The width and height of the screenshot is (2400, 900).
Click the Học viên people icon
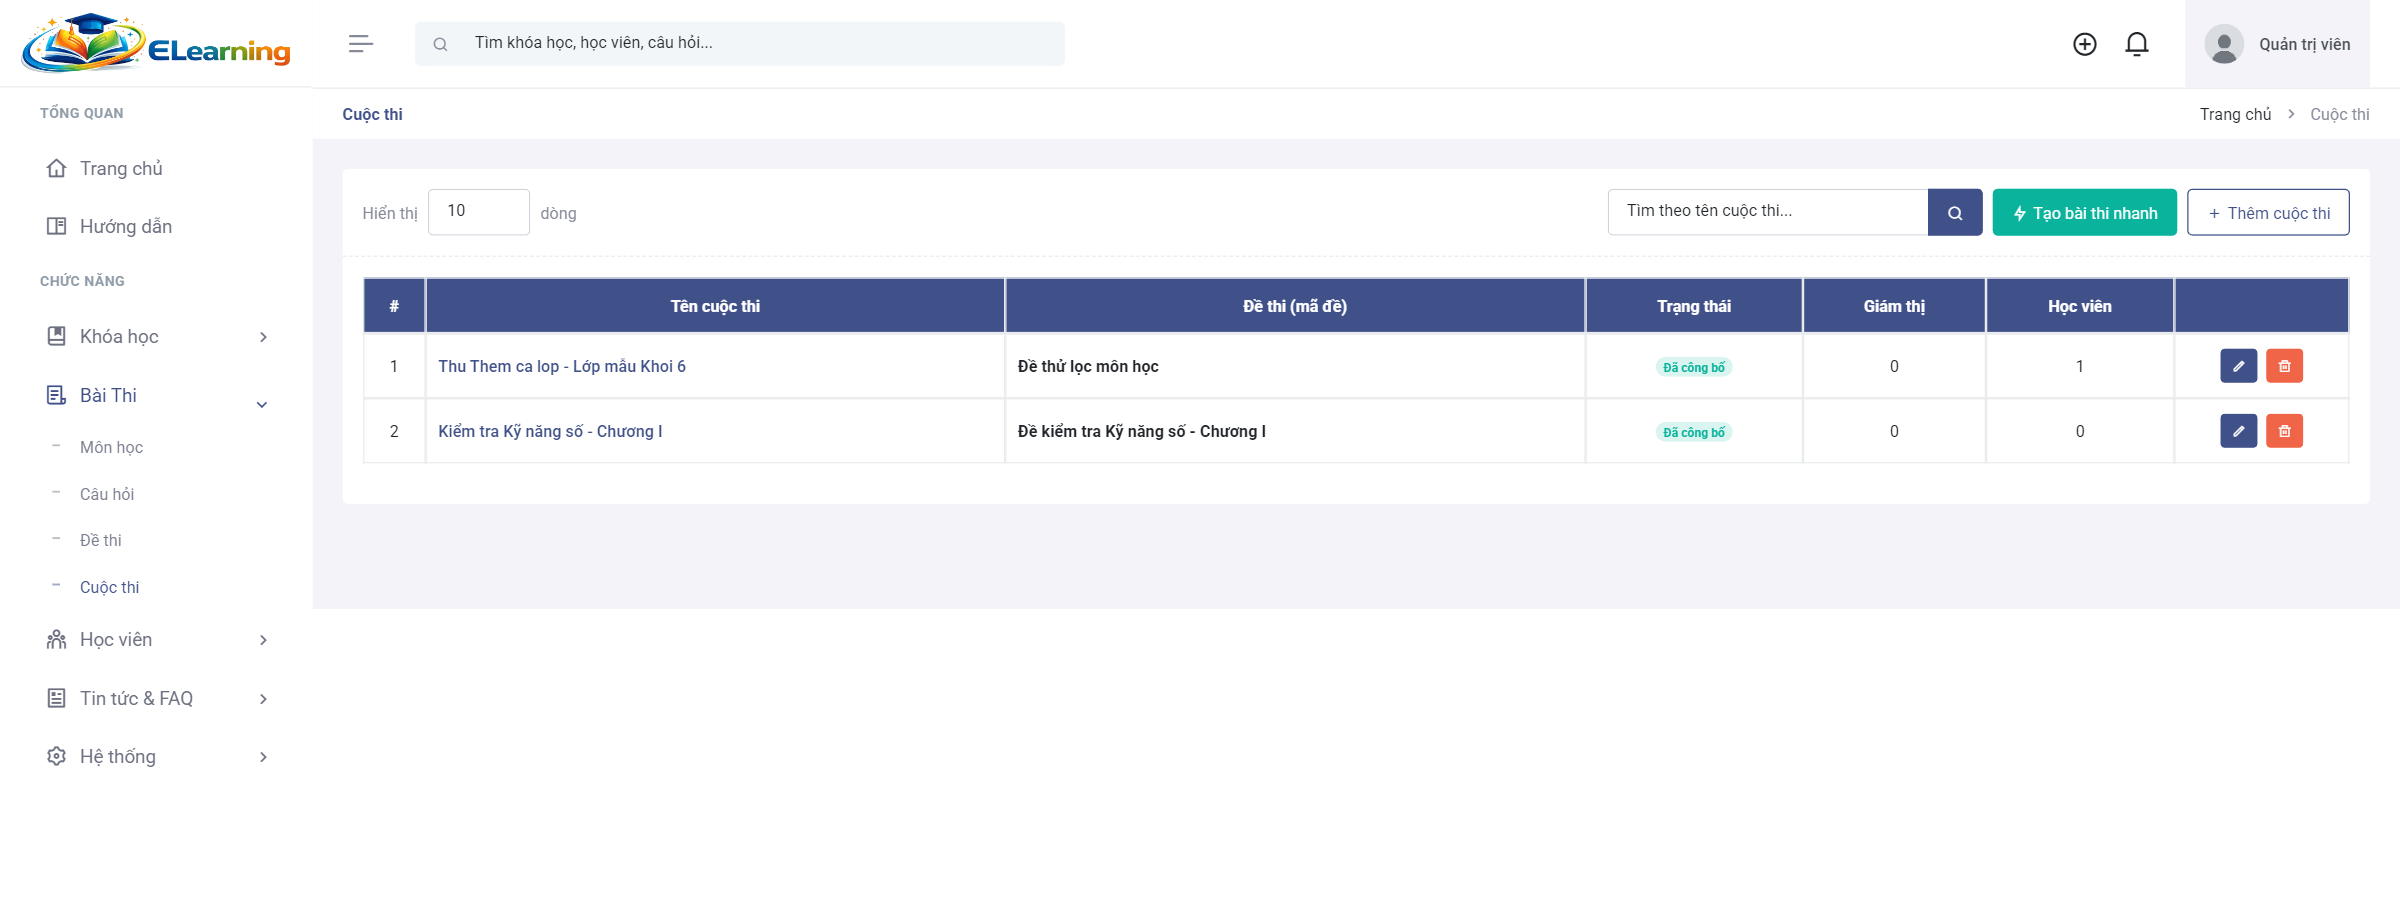pyautogui.click(x=57, y=639)
